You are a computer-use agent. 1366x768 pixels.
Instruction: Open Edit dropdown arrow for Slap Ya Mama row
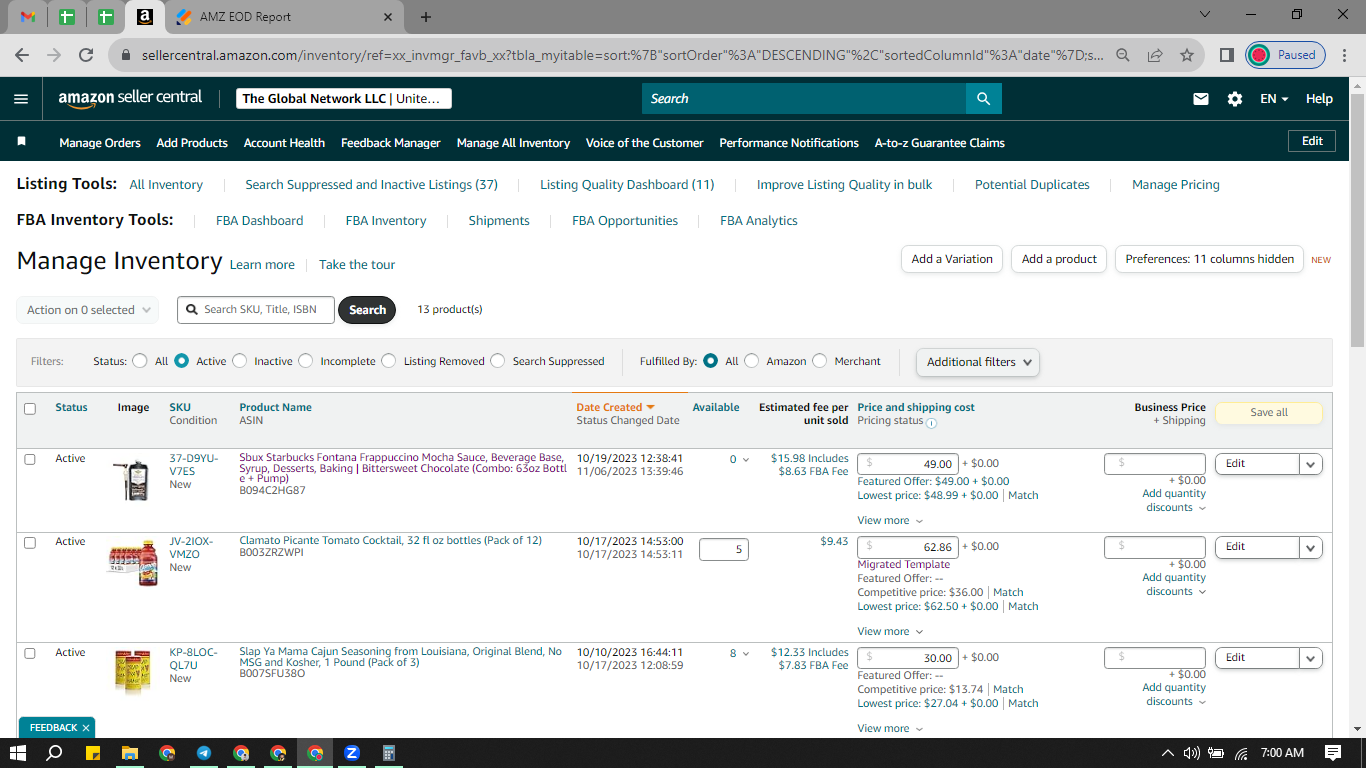click(x=1311, y=658)
